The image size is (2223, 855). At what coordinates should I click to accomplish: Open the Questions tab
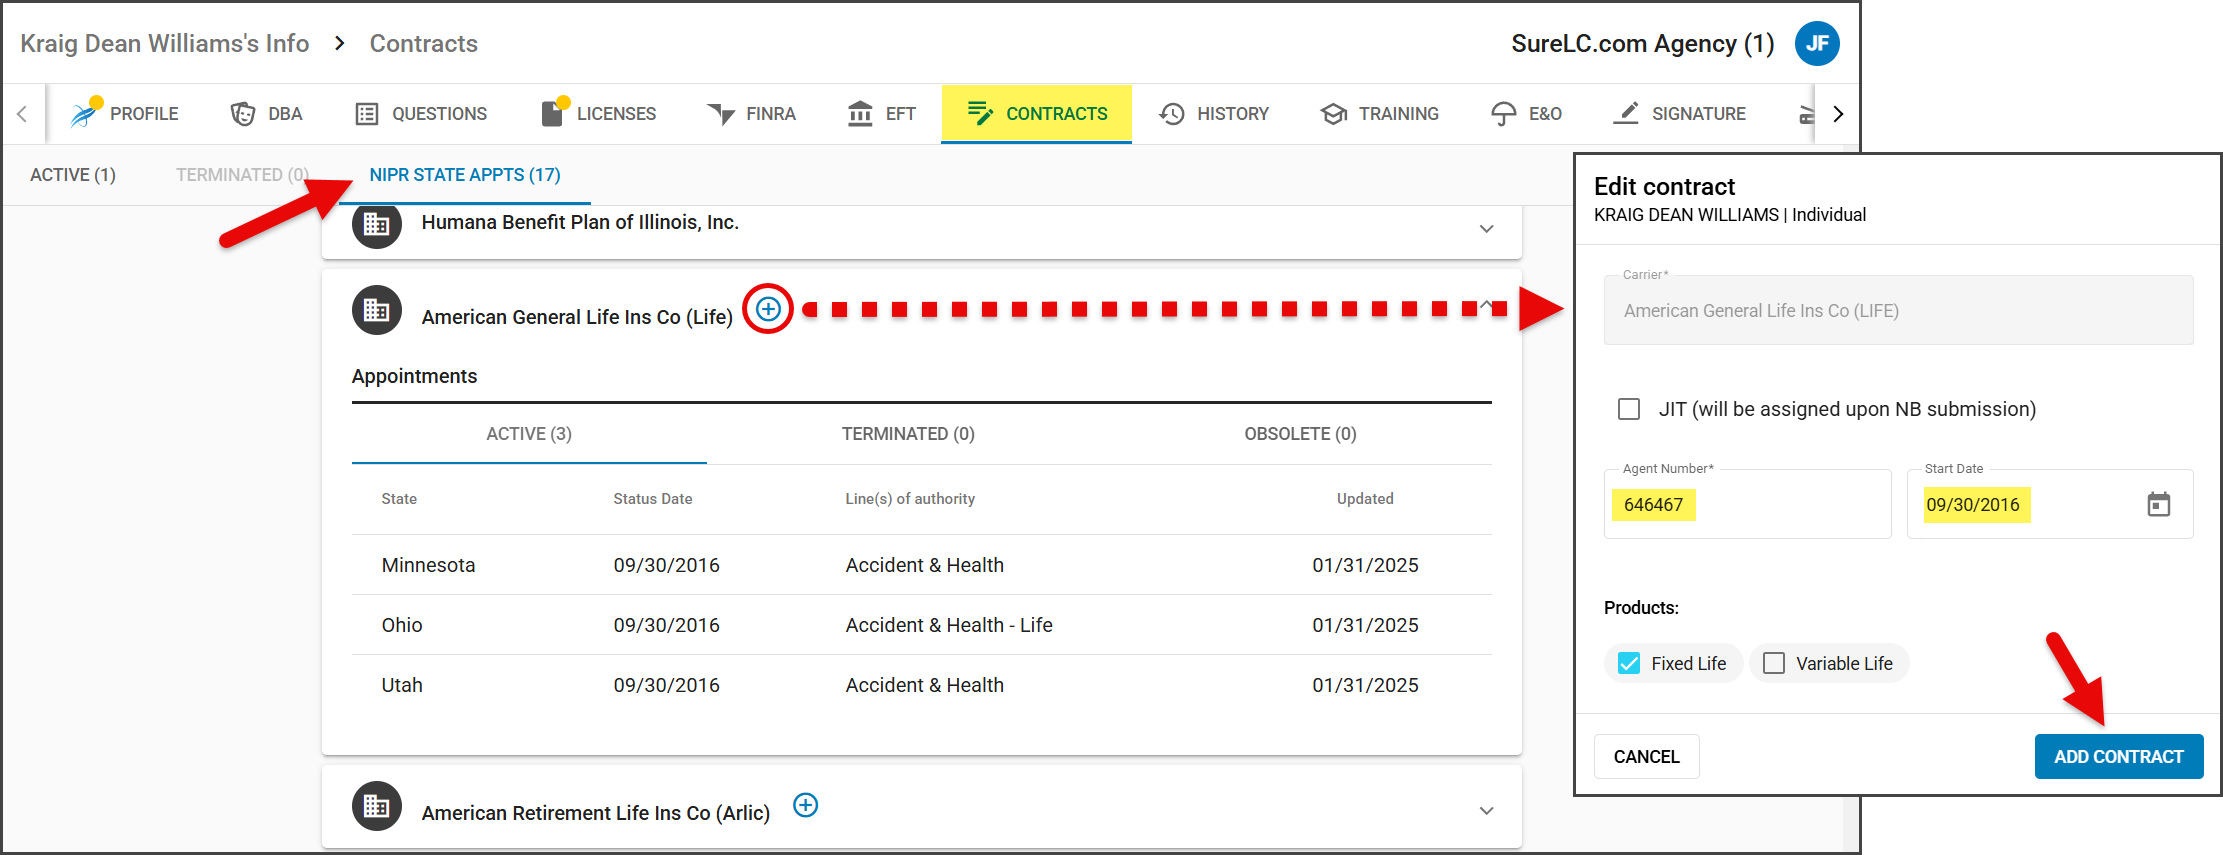coord(421,114)
